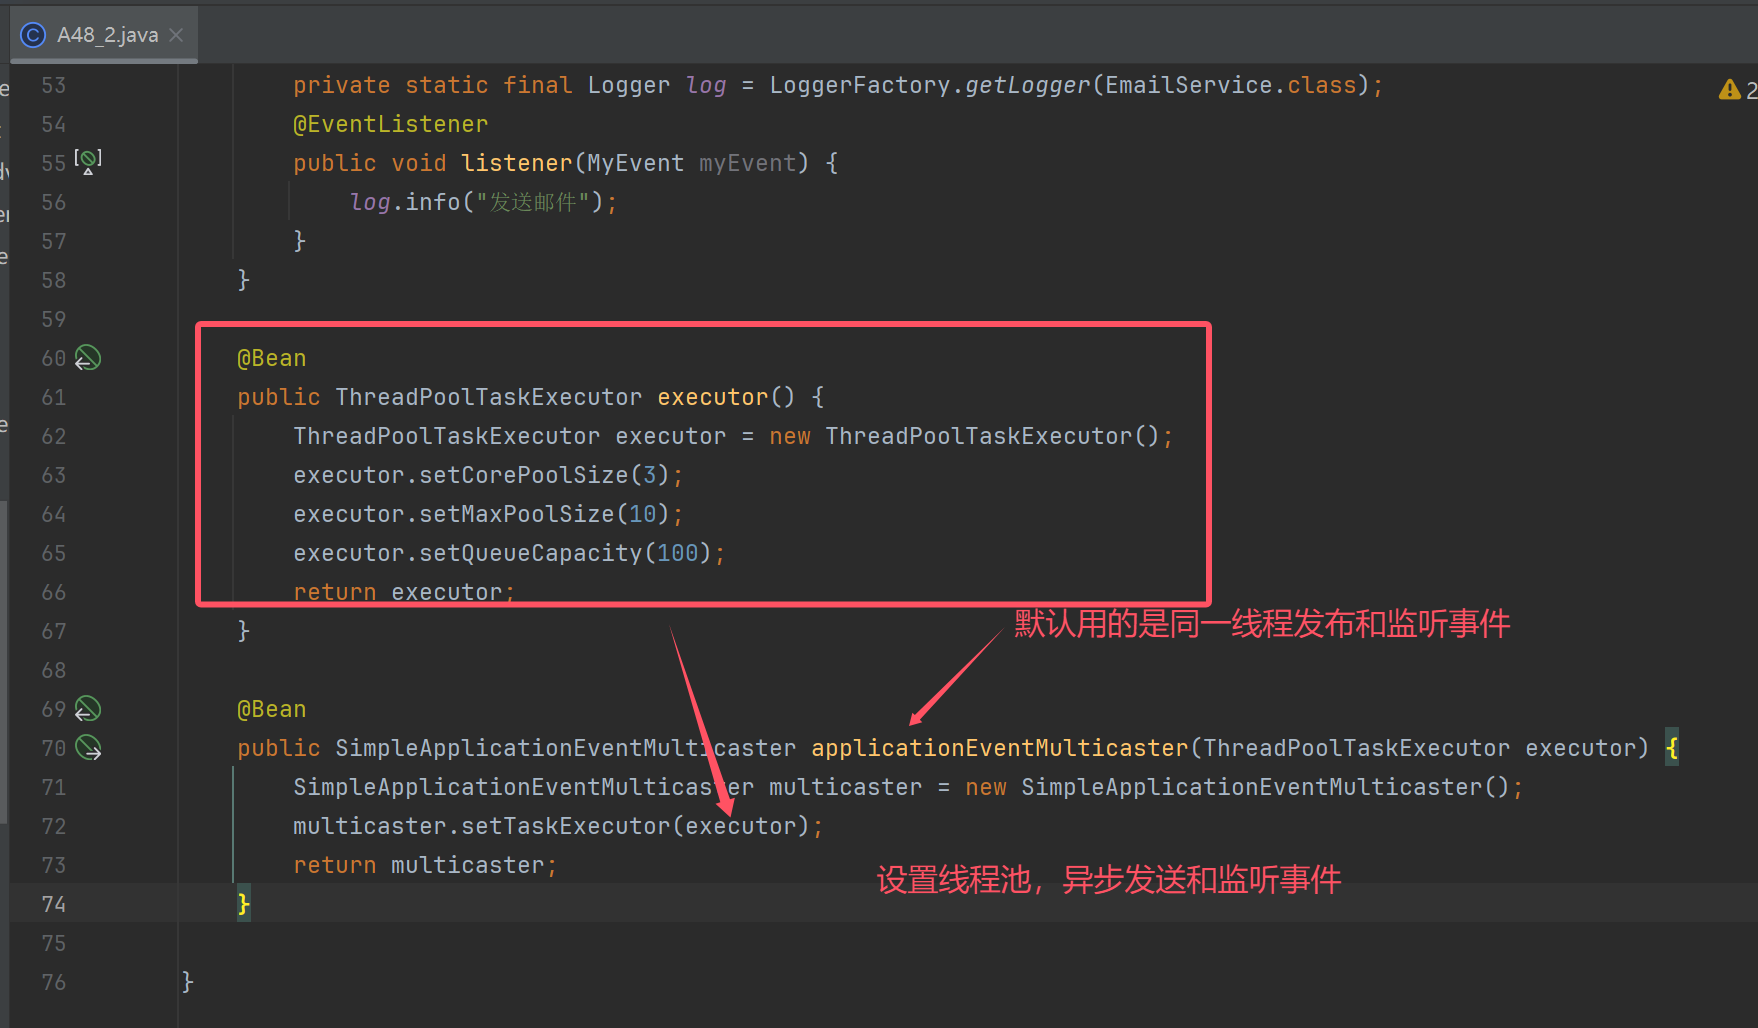
Task: Click the log.info call on line 56
Action: pyautogui.click(x=483, y=202)
